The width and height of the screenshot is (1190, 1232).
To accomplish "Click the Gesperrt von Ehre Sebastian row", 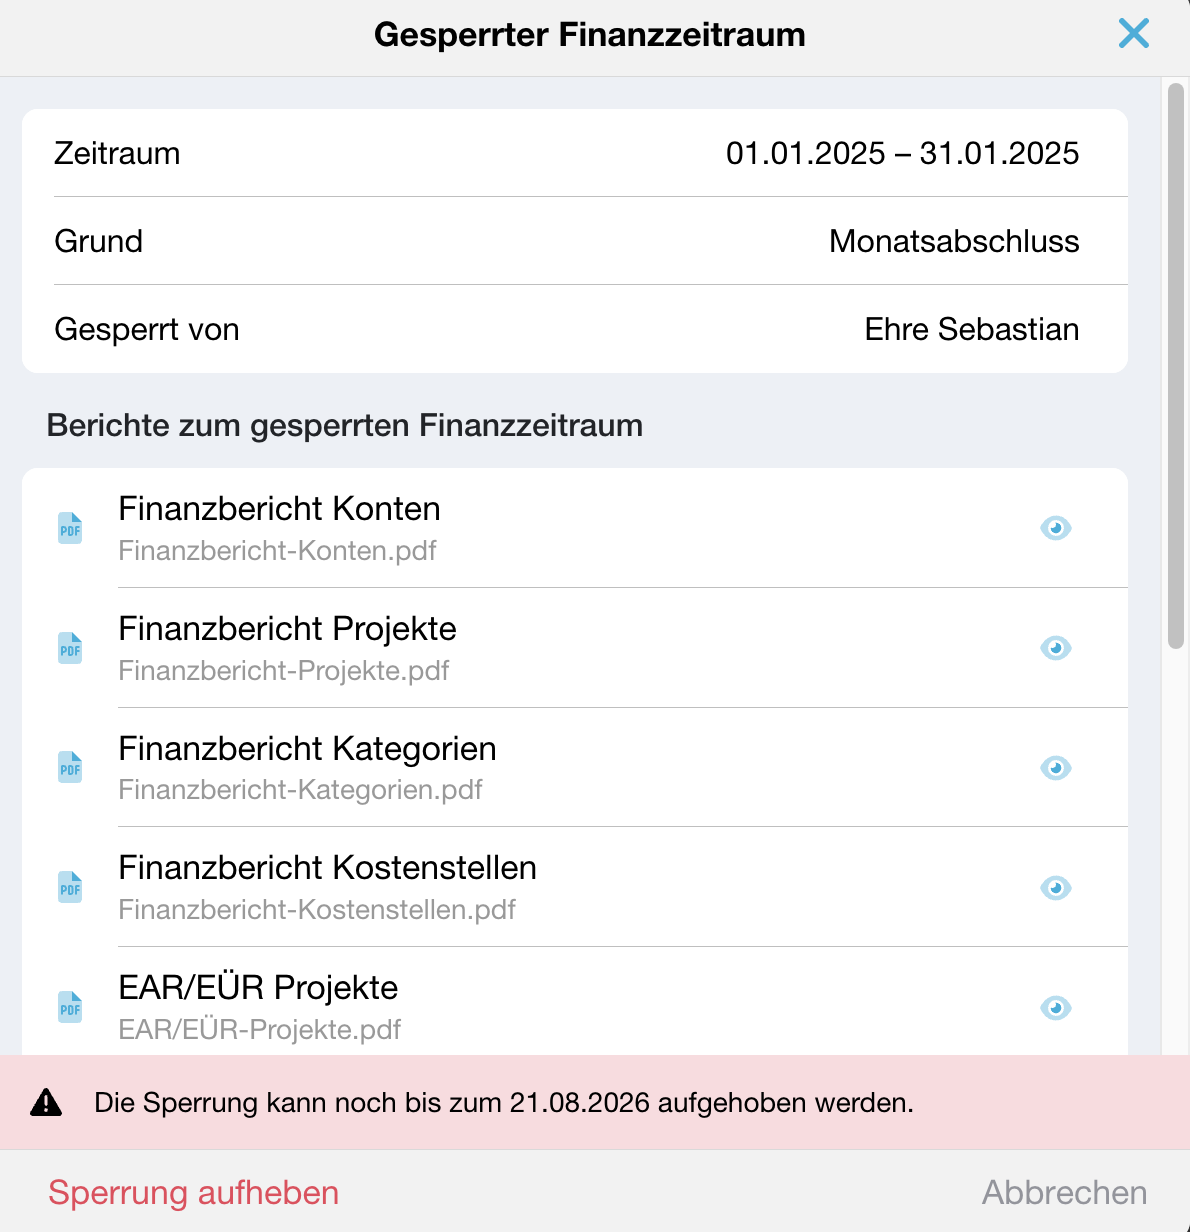I will tap(575, 329).
